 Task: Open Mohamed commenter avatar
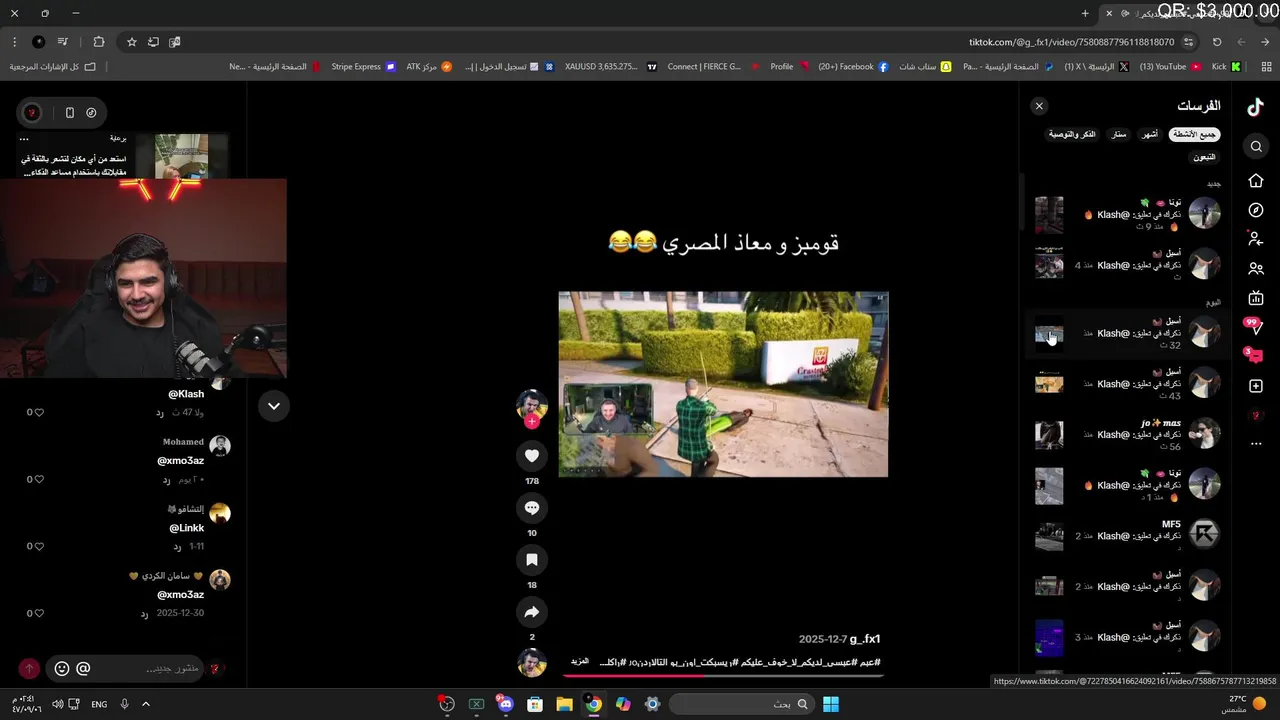point(220,446)
